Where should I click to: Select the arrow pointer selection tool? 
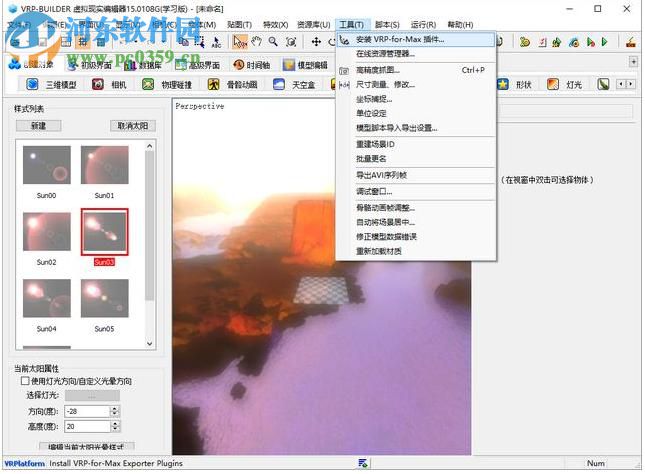[x=239, y=42]
